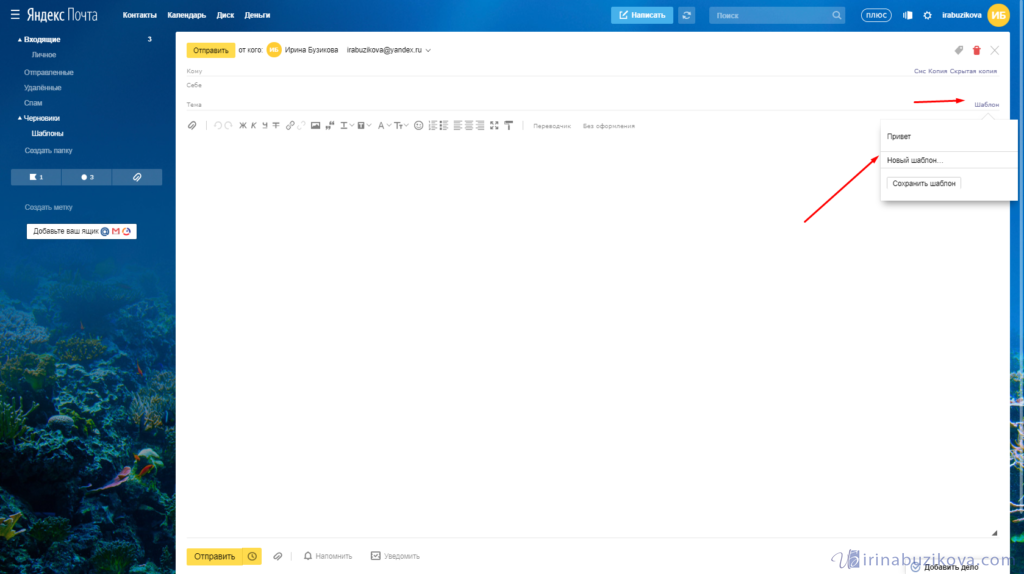This screenshot has width=1024, height=574.
Task: Toggle Без оформления plain text mode
Action: pos(609,126)
